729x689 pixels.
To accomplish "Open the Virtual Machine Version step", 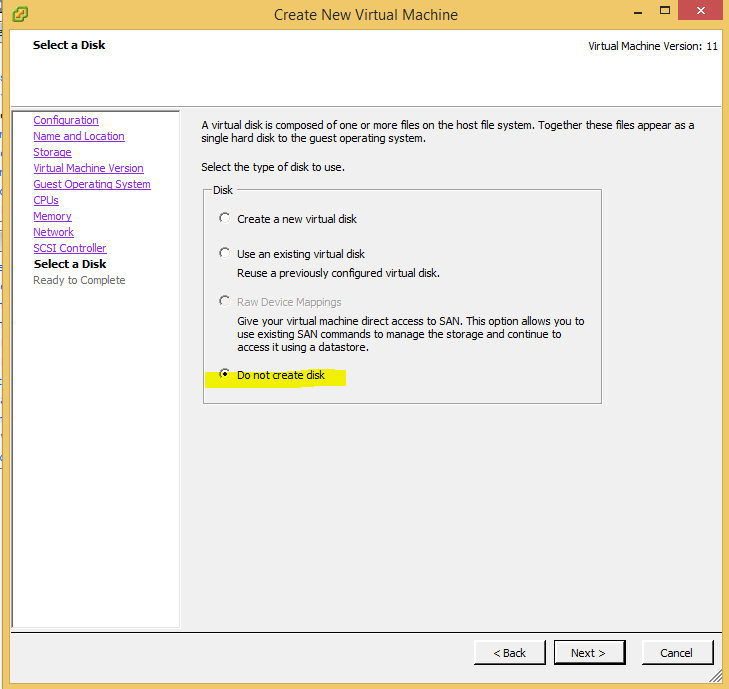I will coord(88,168).
